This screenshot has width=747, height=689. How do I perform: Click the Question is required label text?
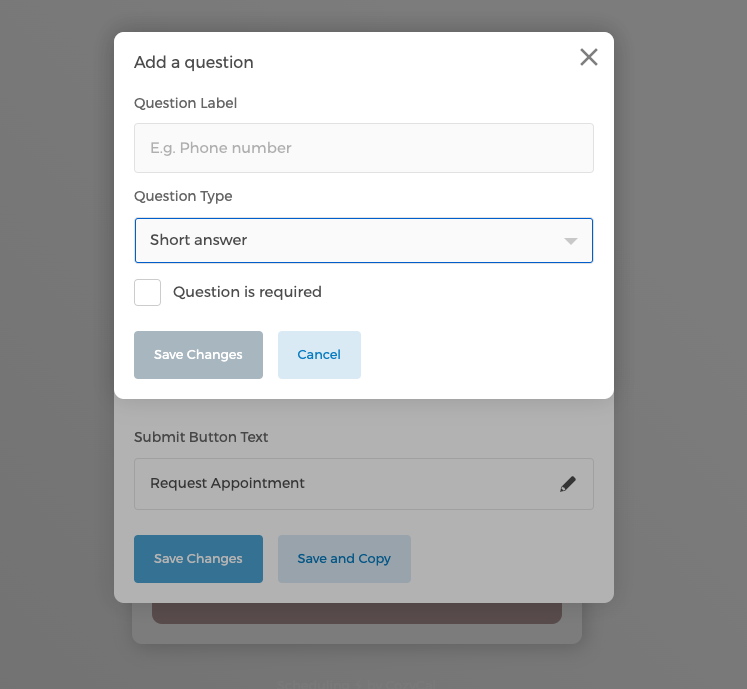(x=247, y=292)
